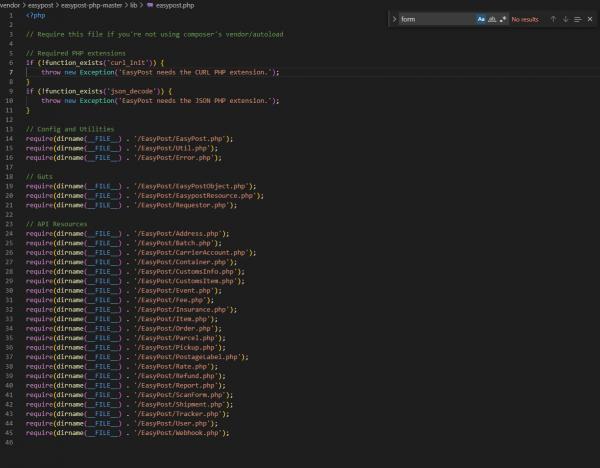Image resolution: width=600 pixels, height=468 pixels.
Task: Click '/EasyPost/Refund.php' string
Action: [176, 376]
